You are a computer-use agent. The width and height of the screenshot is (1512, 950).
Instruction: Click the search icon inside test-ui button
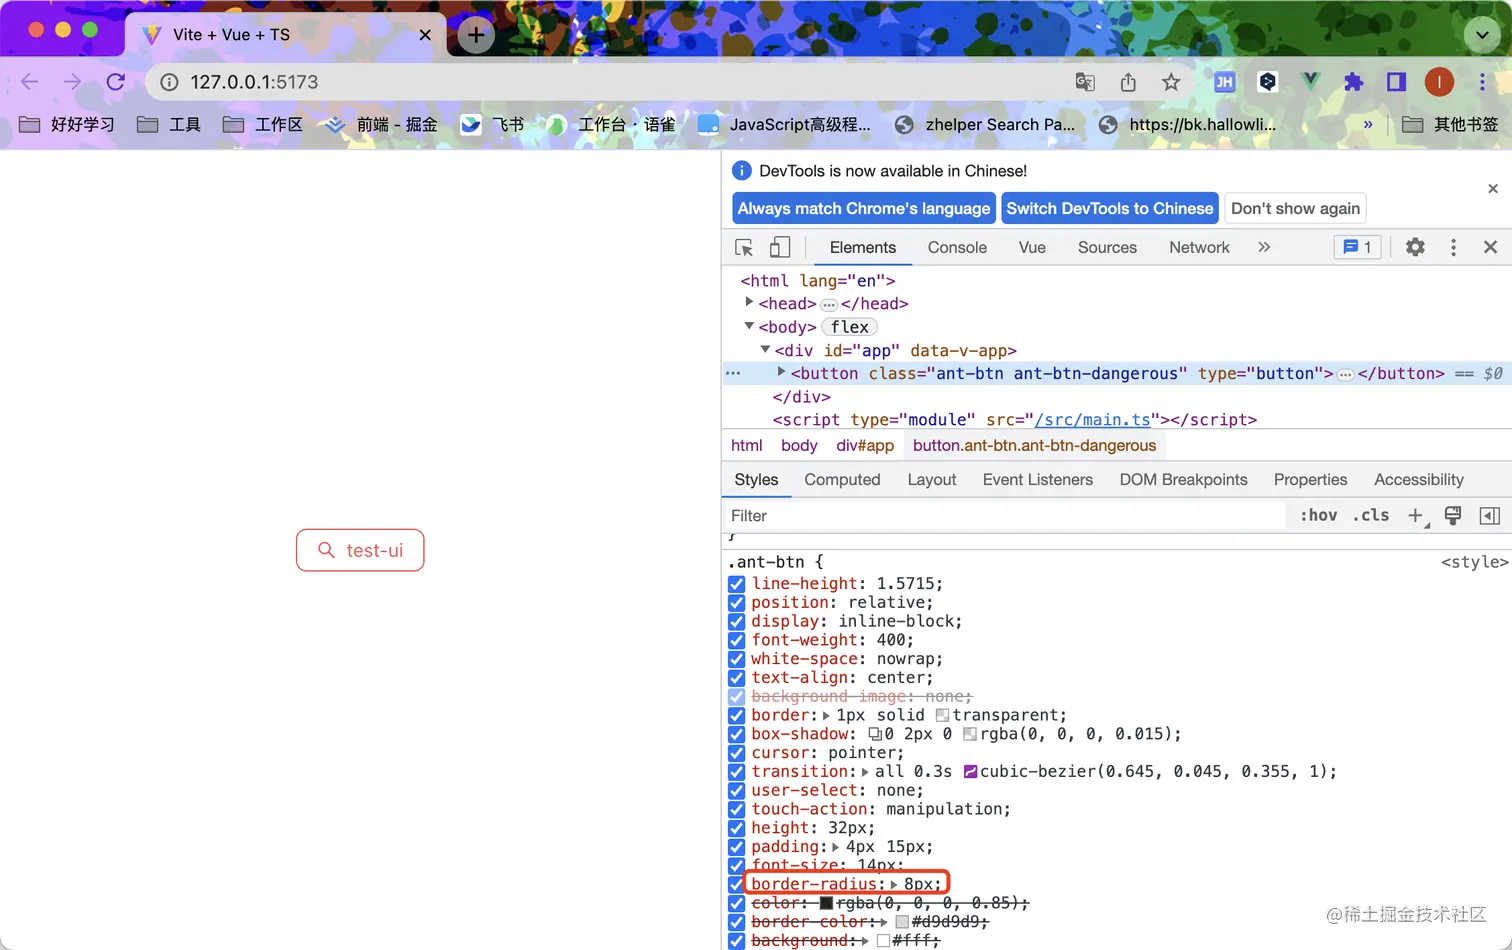click(326, 550)
